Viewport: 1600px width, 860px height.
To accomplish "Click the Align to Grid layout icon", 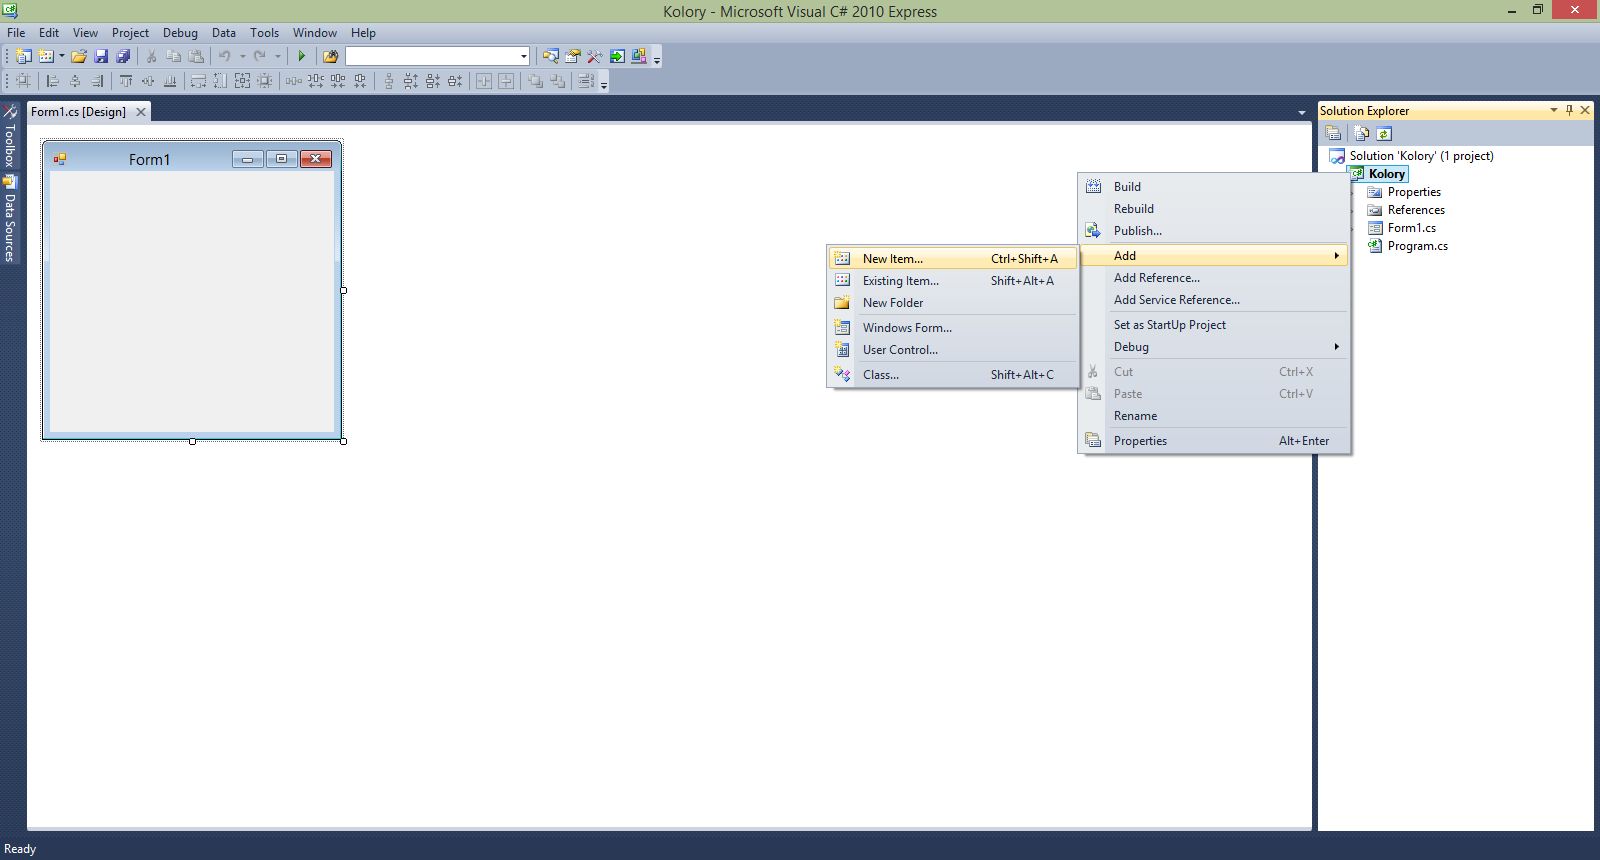I will 23,81.
